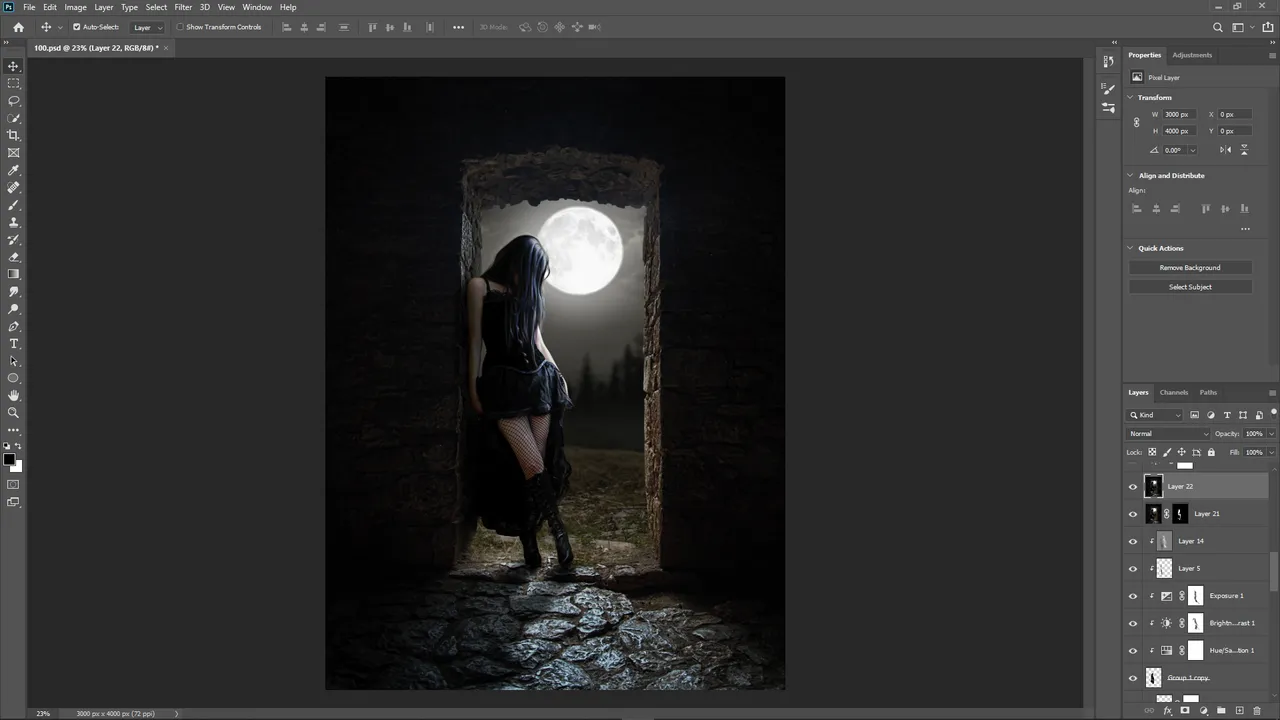
Task: Delete layer using trash icon
Action: click(x=1257, y=711)
